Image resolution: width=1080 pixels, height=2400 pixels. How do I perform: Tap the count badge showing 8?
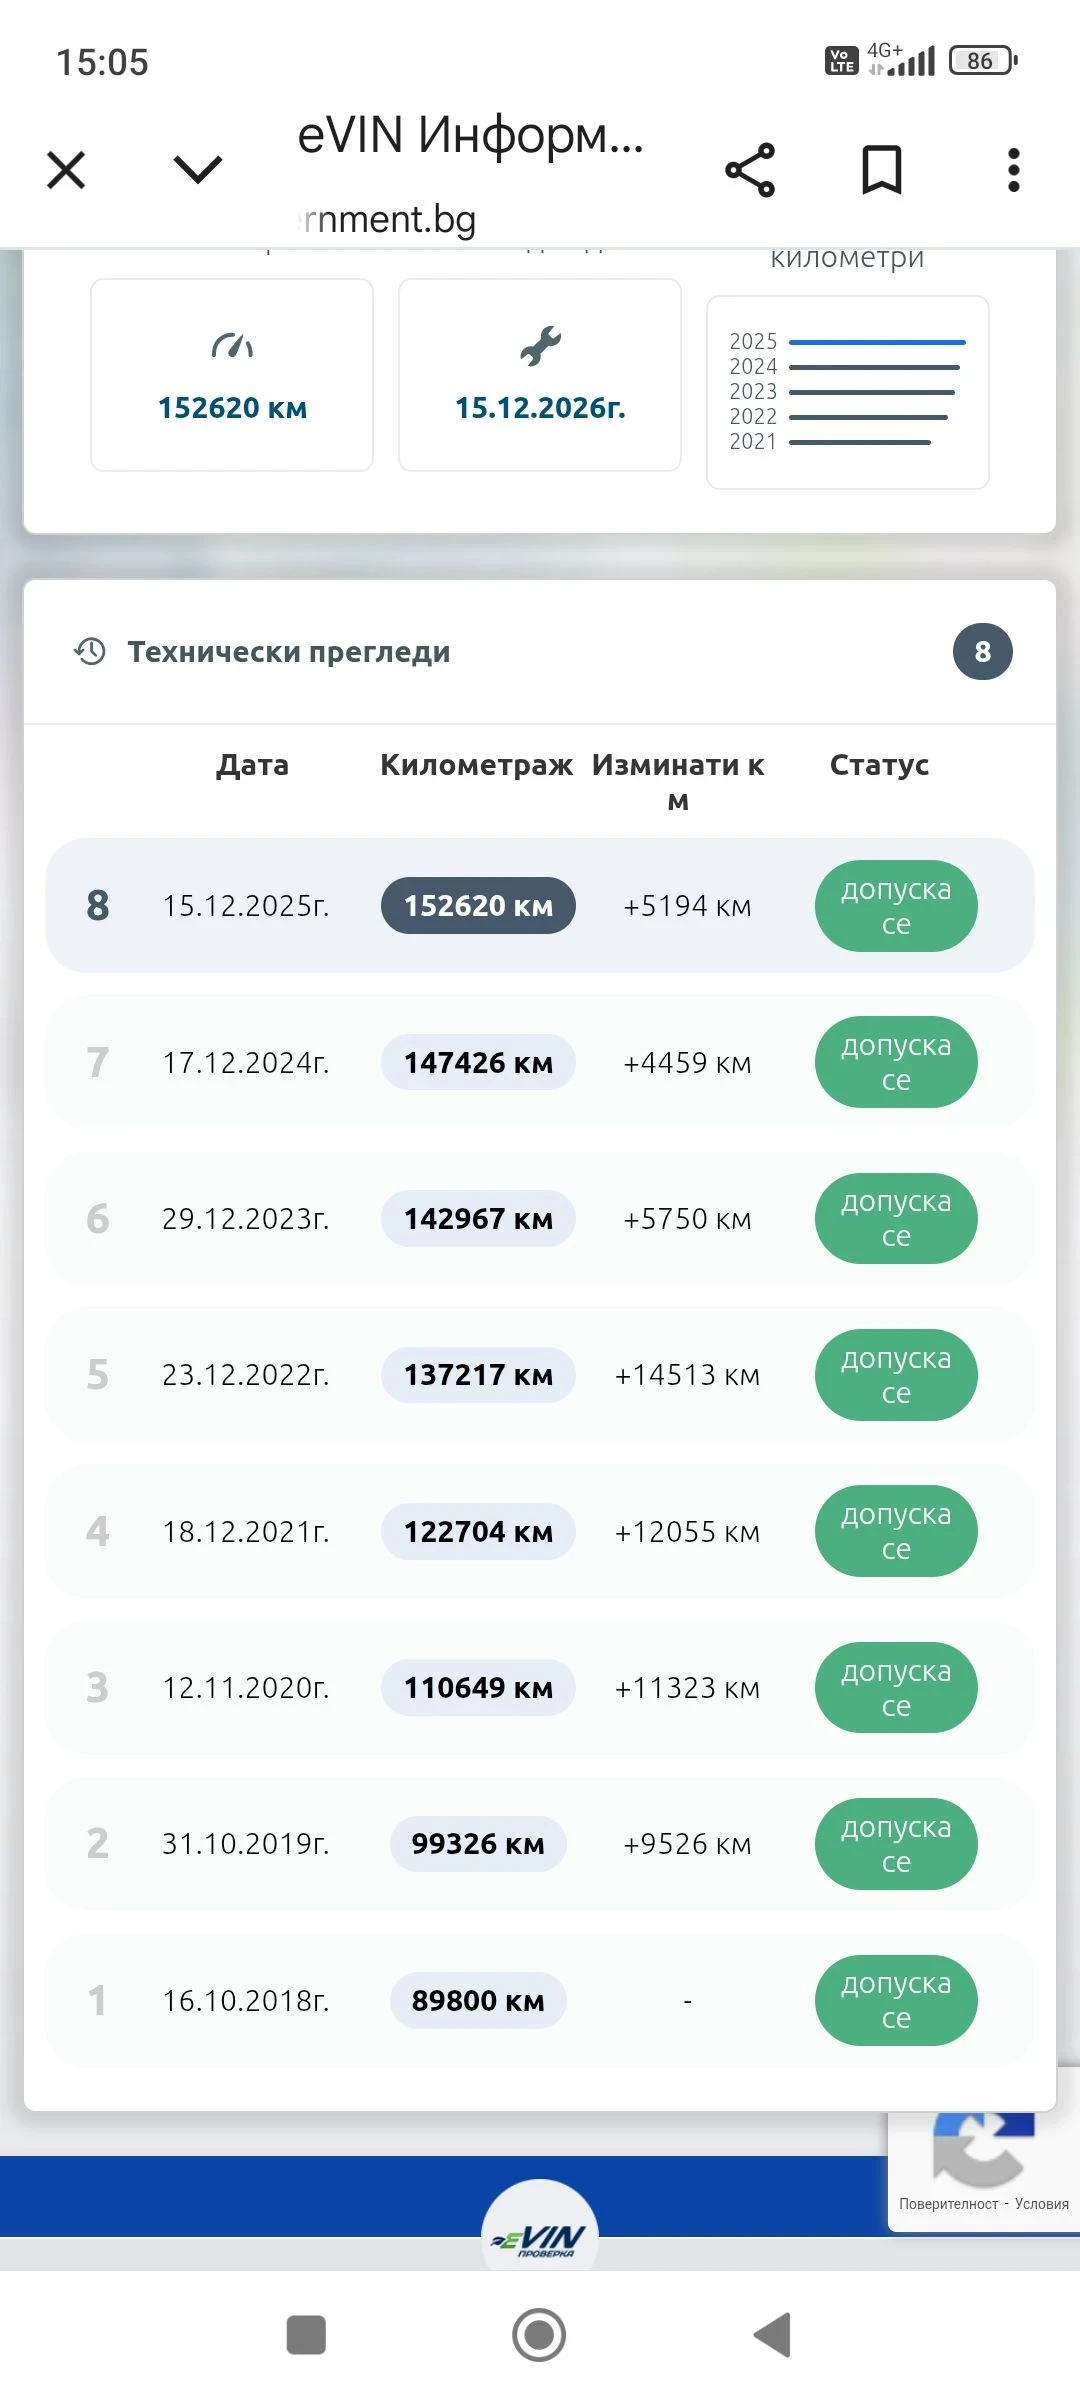click(x=982, y=652)
